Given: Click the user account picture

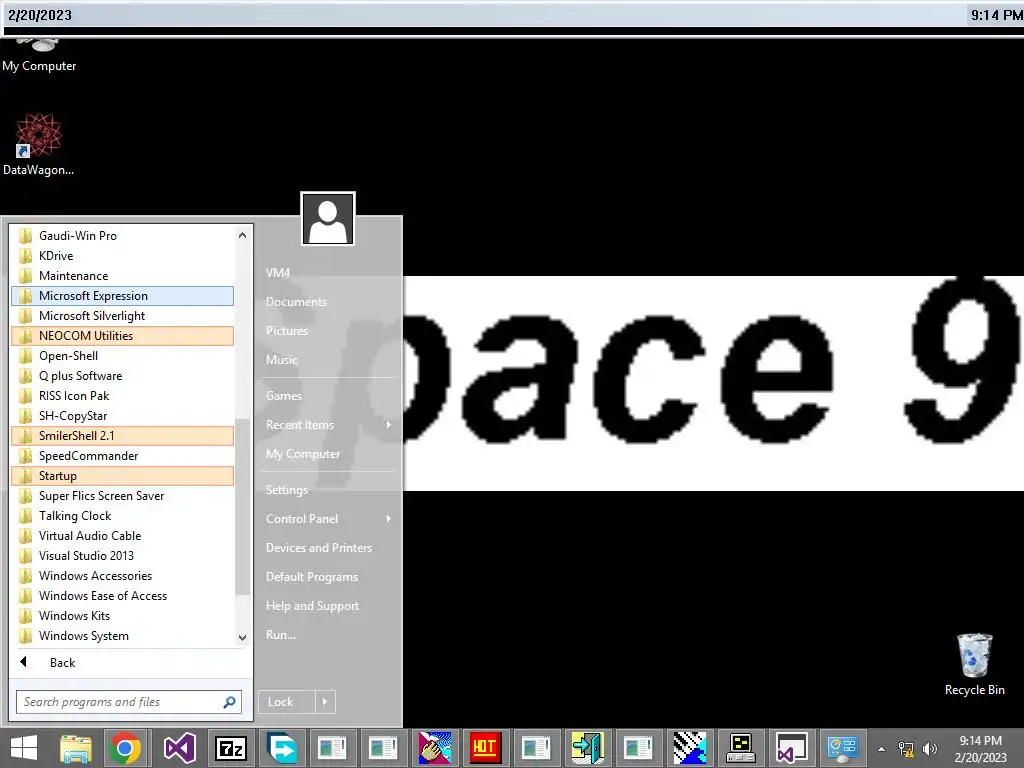Looking at the screenshot, I should click(328, 219).
